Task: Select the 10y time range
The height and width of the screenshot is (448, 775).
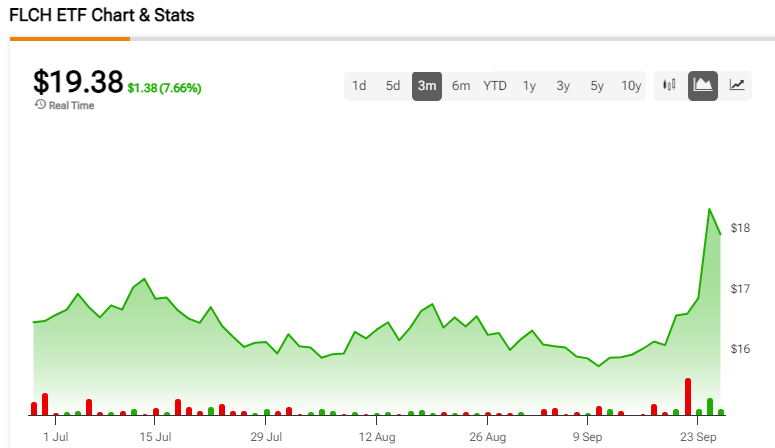Action: click(631, 86)
